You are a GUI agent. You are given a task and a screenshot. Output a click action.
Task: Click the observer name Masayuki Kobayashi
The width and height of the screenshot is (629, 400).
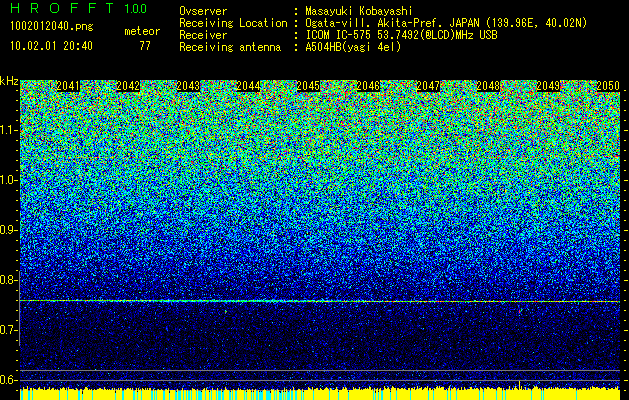[x=359, y=12]
